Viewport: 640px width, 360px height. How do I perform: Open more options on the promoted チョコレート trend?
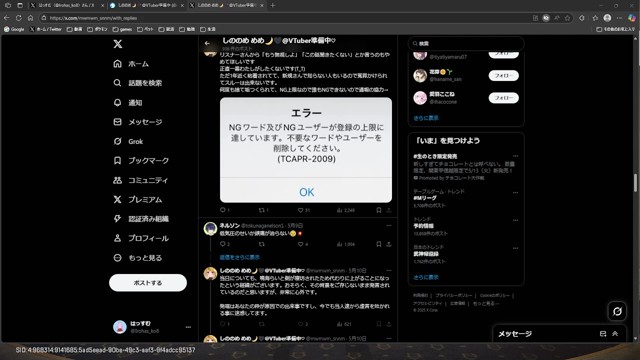pos(516,156)
